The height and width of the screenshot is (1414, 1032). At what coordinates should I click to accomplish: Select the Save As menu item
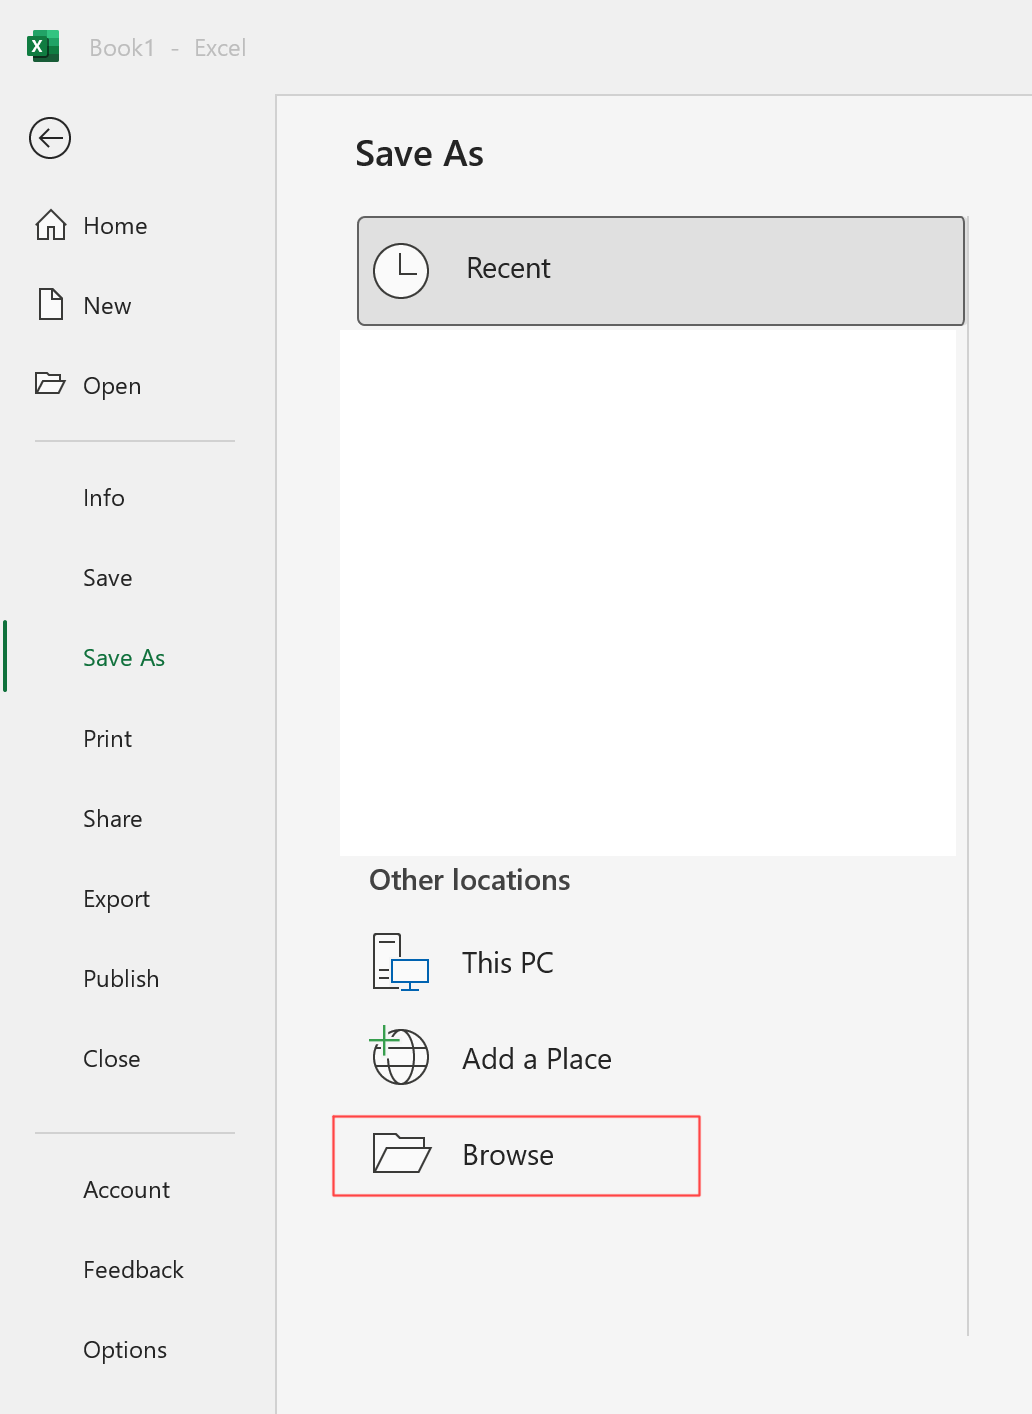(124, 658)
